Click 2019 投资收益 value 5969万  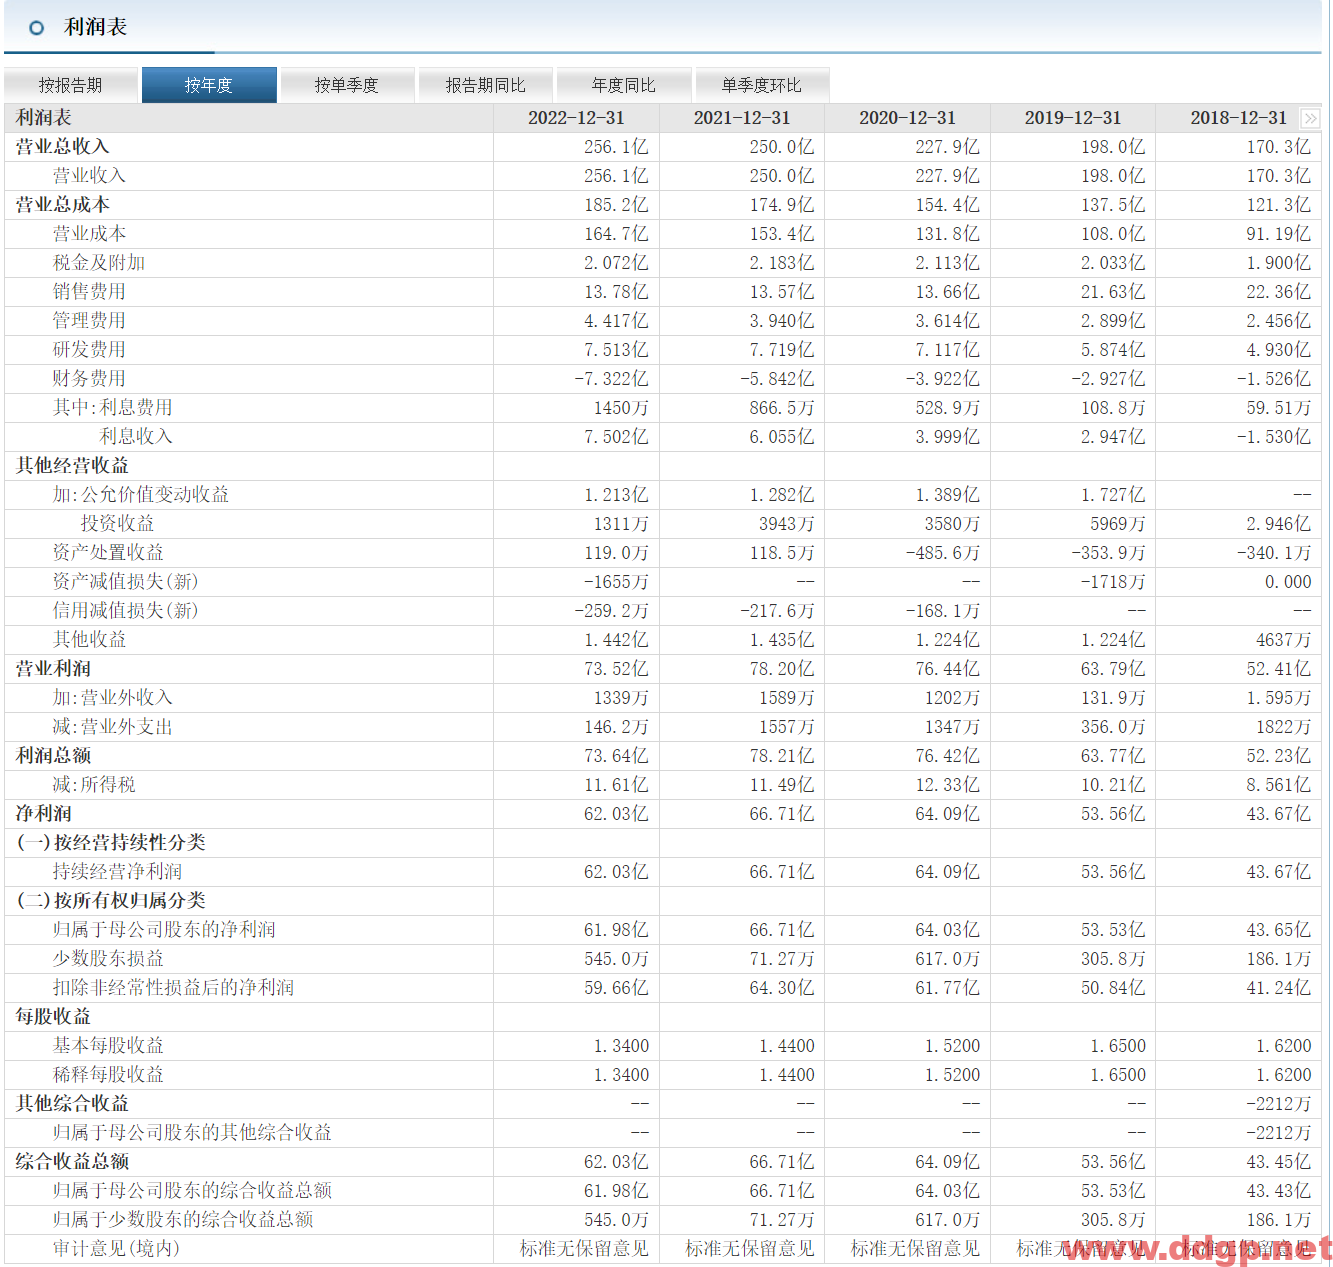tap(1118, 524)
